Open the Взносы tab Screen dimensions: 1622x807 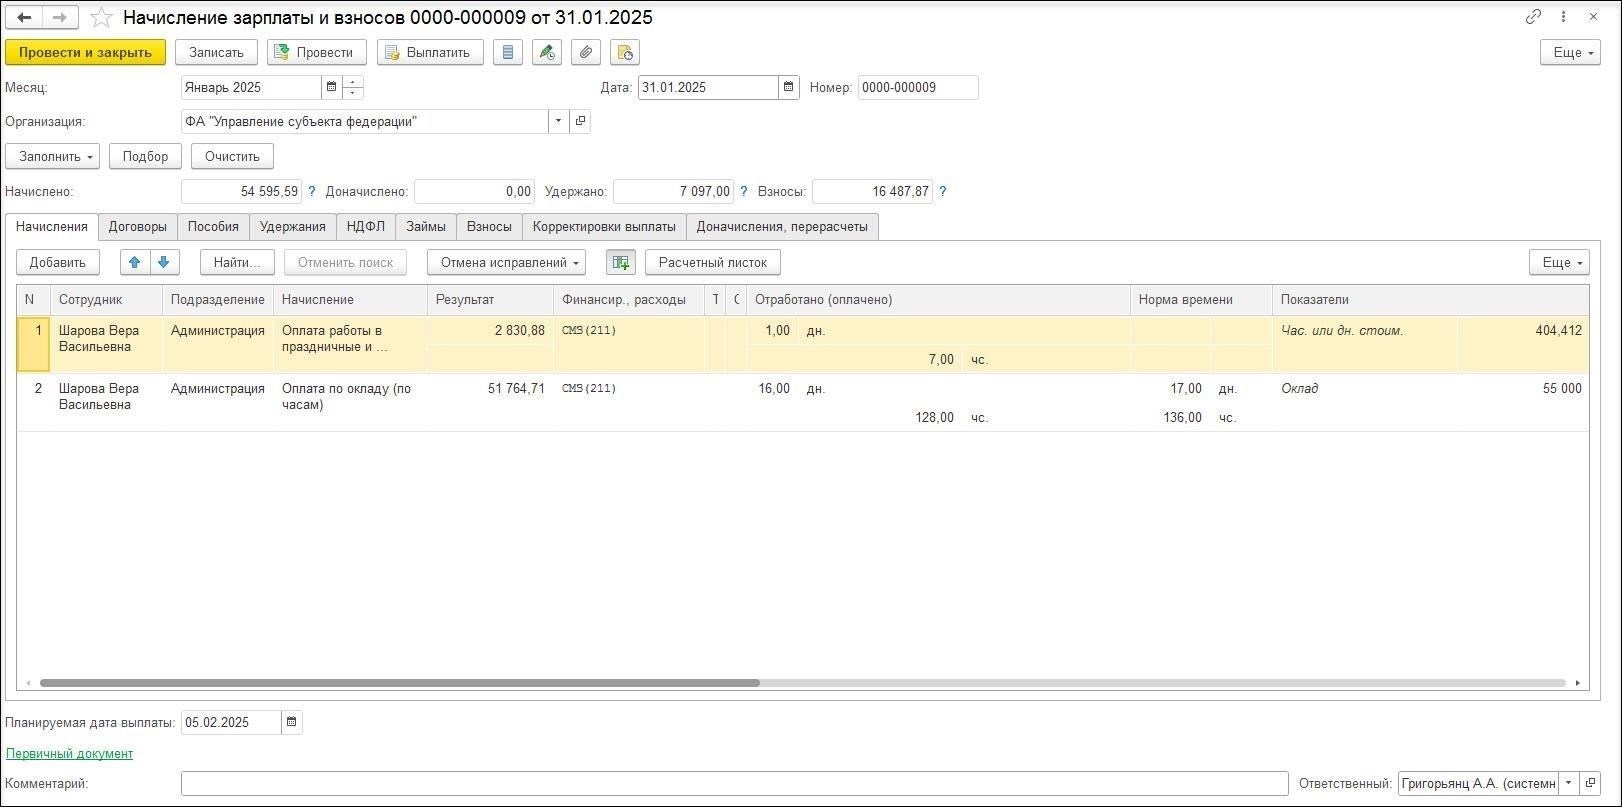[489, 226]
